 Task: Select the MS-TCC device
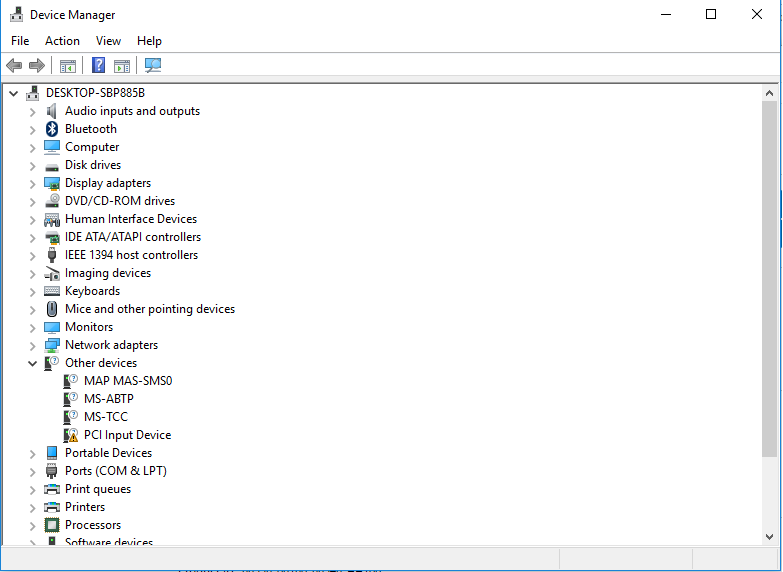click(x=106, y=417)
